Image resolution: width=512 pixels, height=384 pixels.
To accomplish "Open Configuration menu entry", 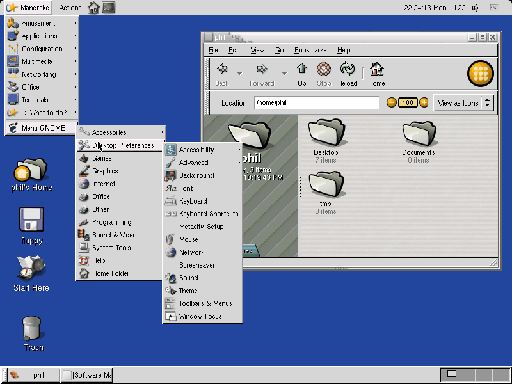I will [42, 49].
